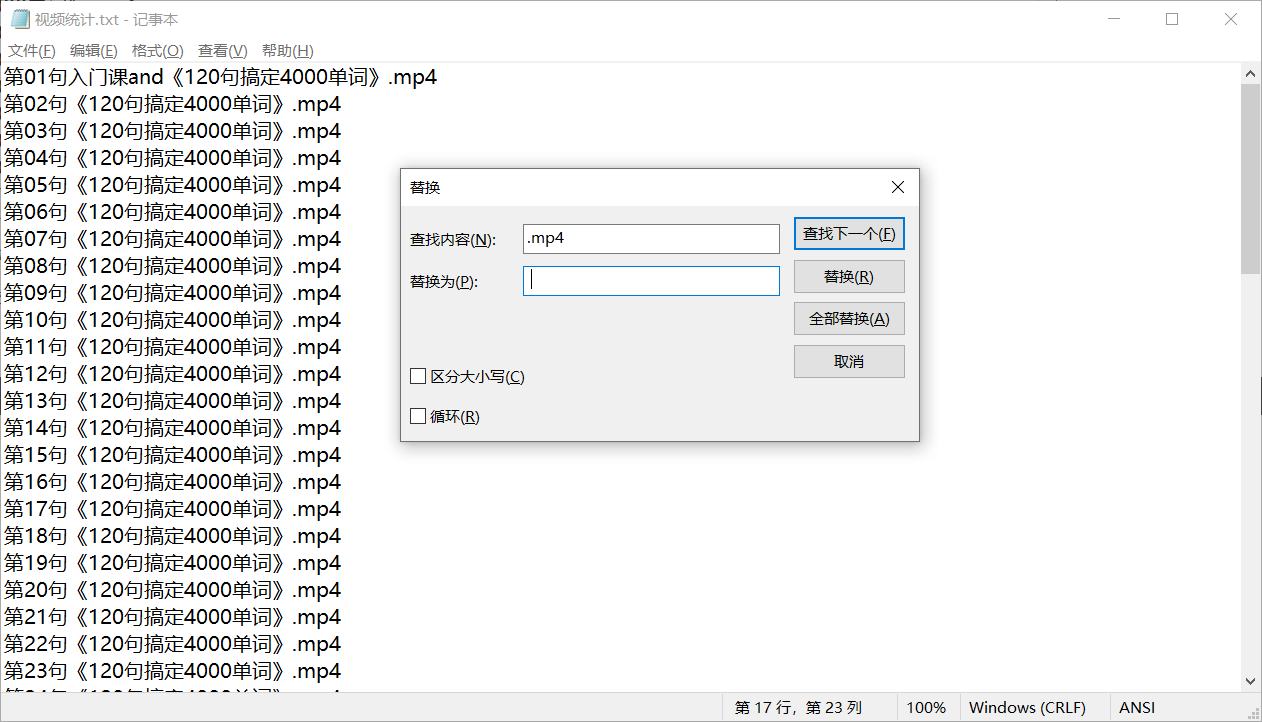Click the line starting with 第07句

172,239
